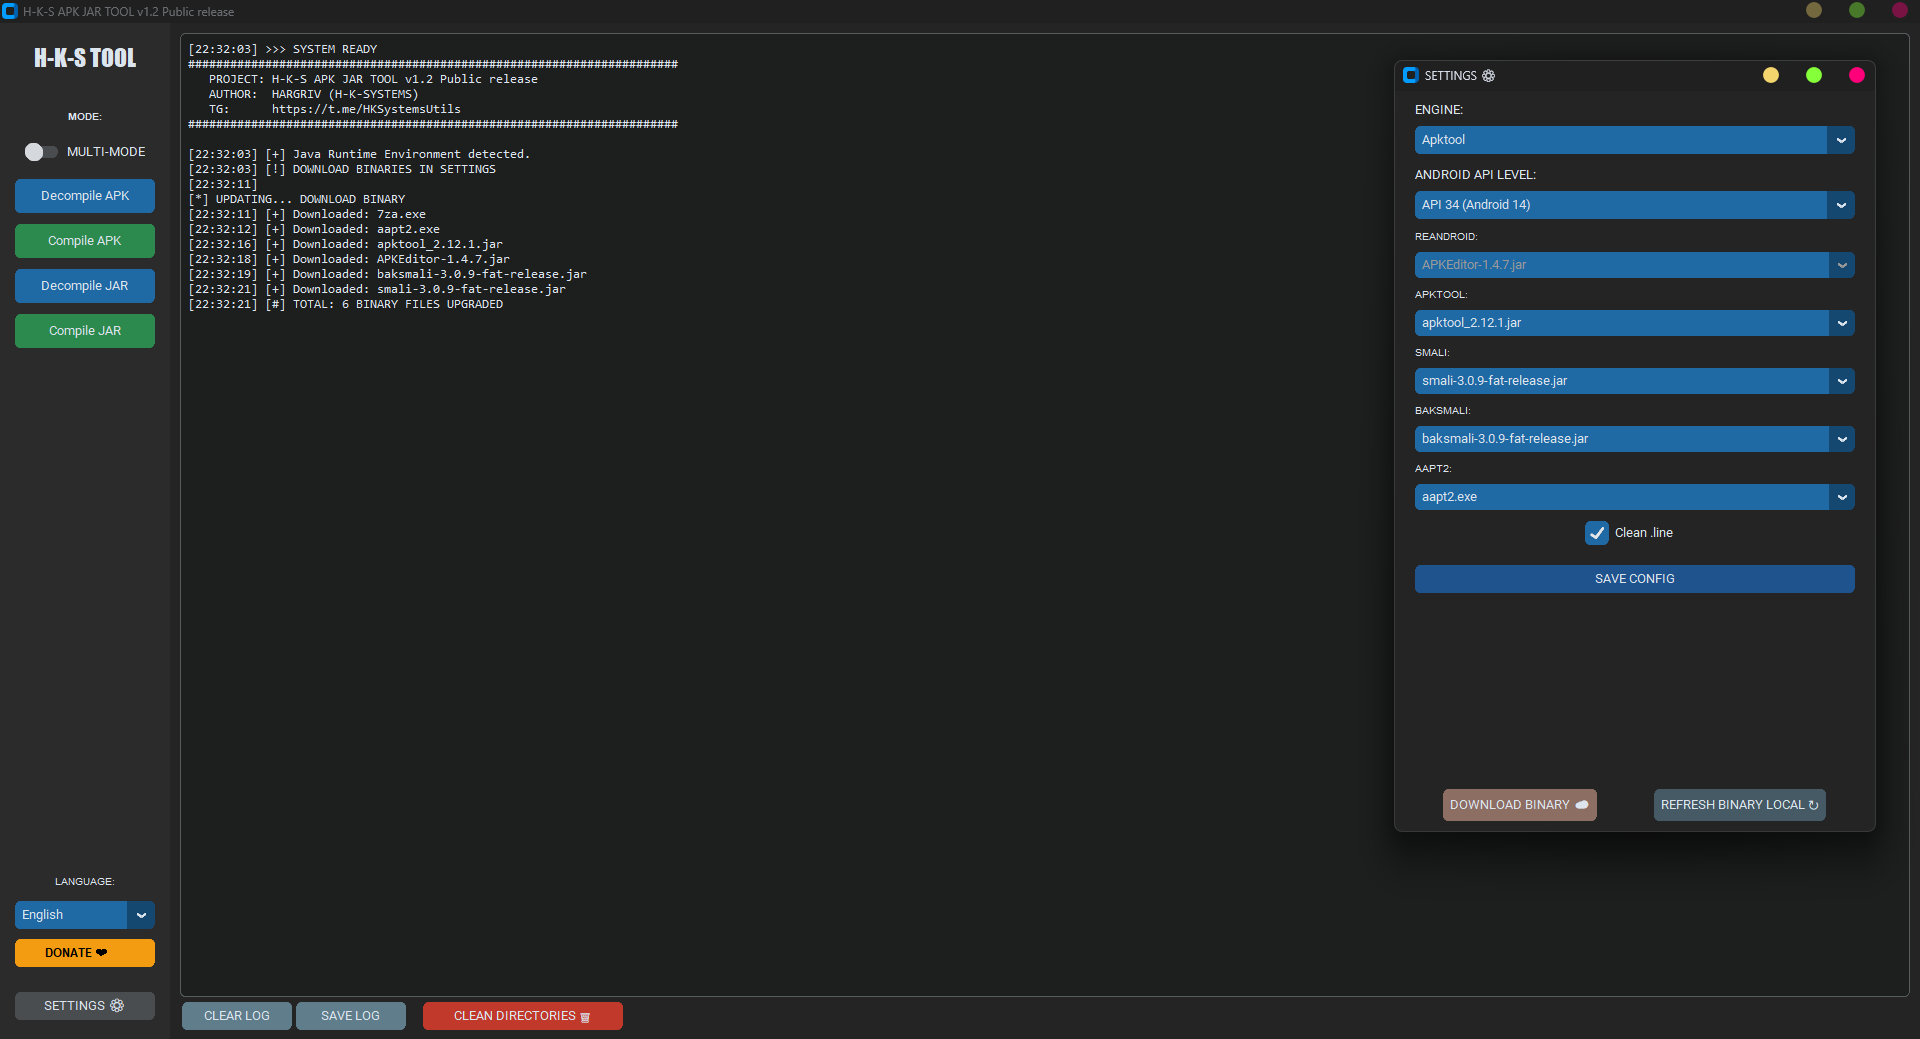Save settings with the SAVE CONFIG button
This screenshot has width=1920, height=1039.
pyautogui.click(x=1634, y=578)
